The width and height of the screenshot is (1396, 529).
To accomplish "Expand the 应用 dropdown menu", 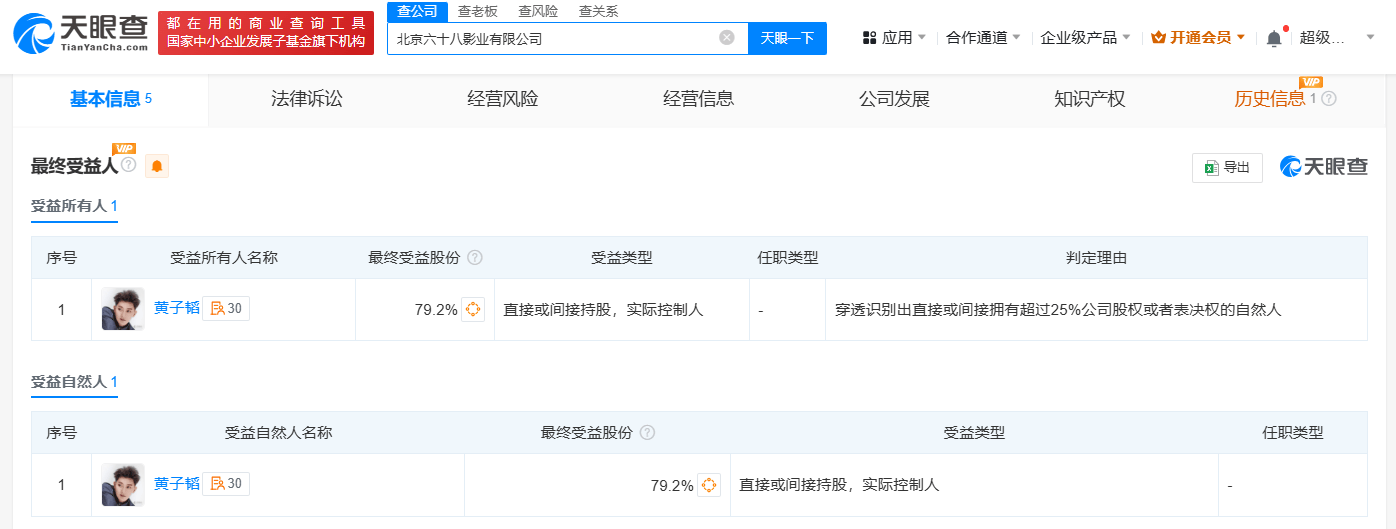I will point(895,38).
